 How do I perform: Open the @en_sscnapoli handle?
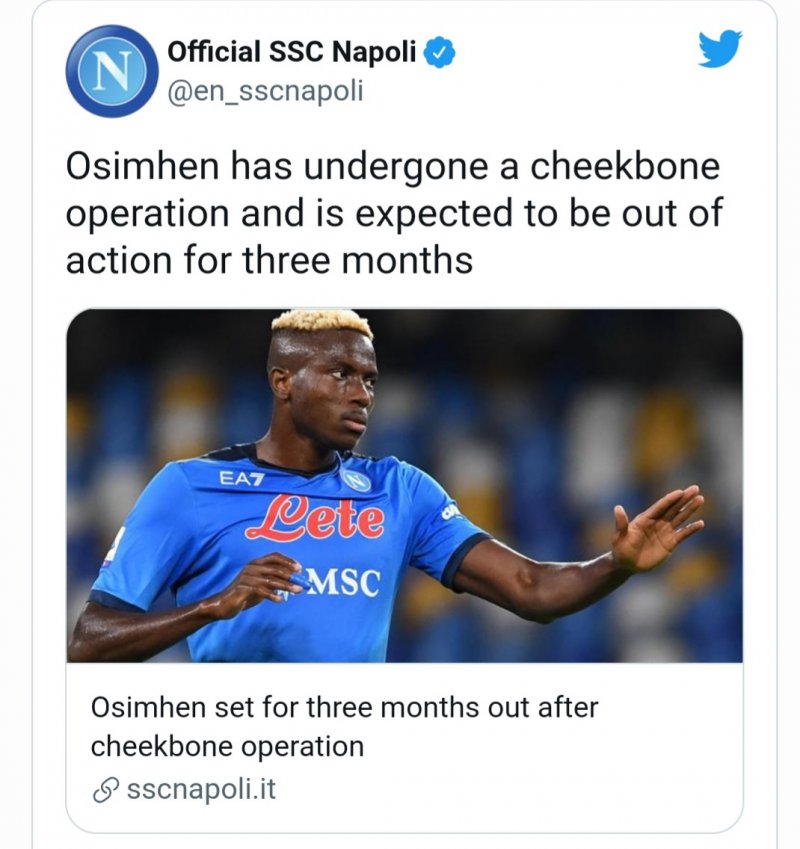point(265,92)
